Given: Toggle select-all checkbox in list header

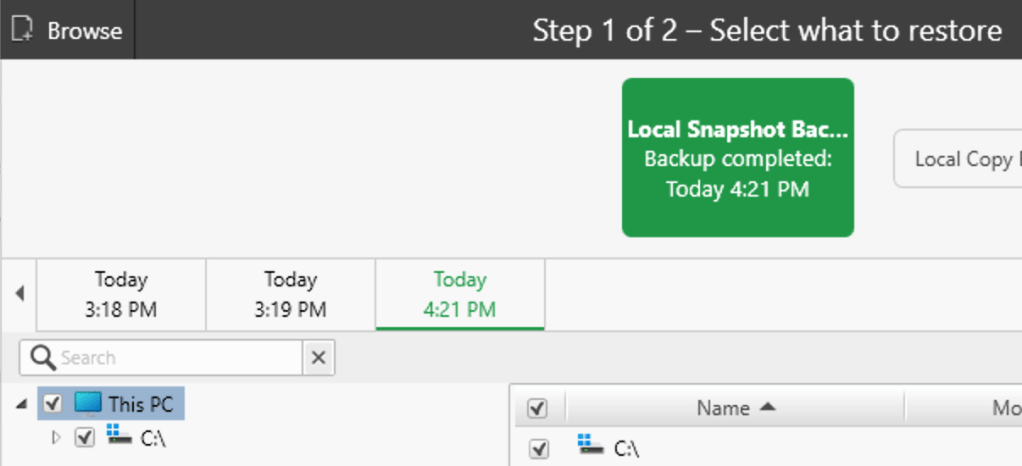Looking at the screenshot, I should tap(537, 408).
